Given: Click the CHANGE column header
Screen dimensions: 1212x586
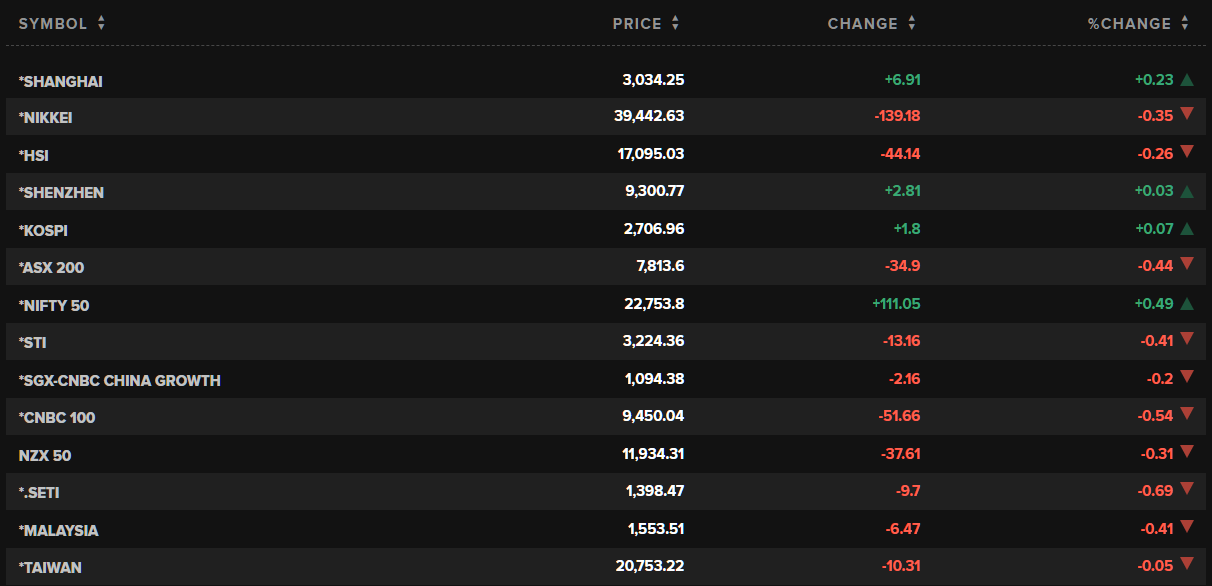Looking at the screenshot, I should click(862, 23).
